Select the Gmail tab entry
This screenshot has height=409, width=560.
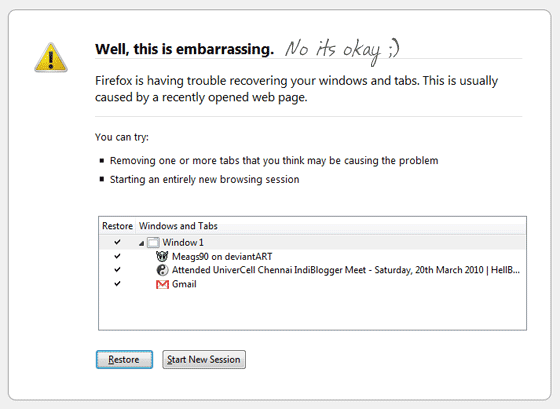click(184, 284)
